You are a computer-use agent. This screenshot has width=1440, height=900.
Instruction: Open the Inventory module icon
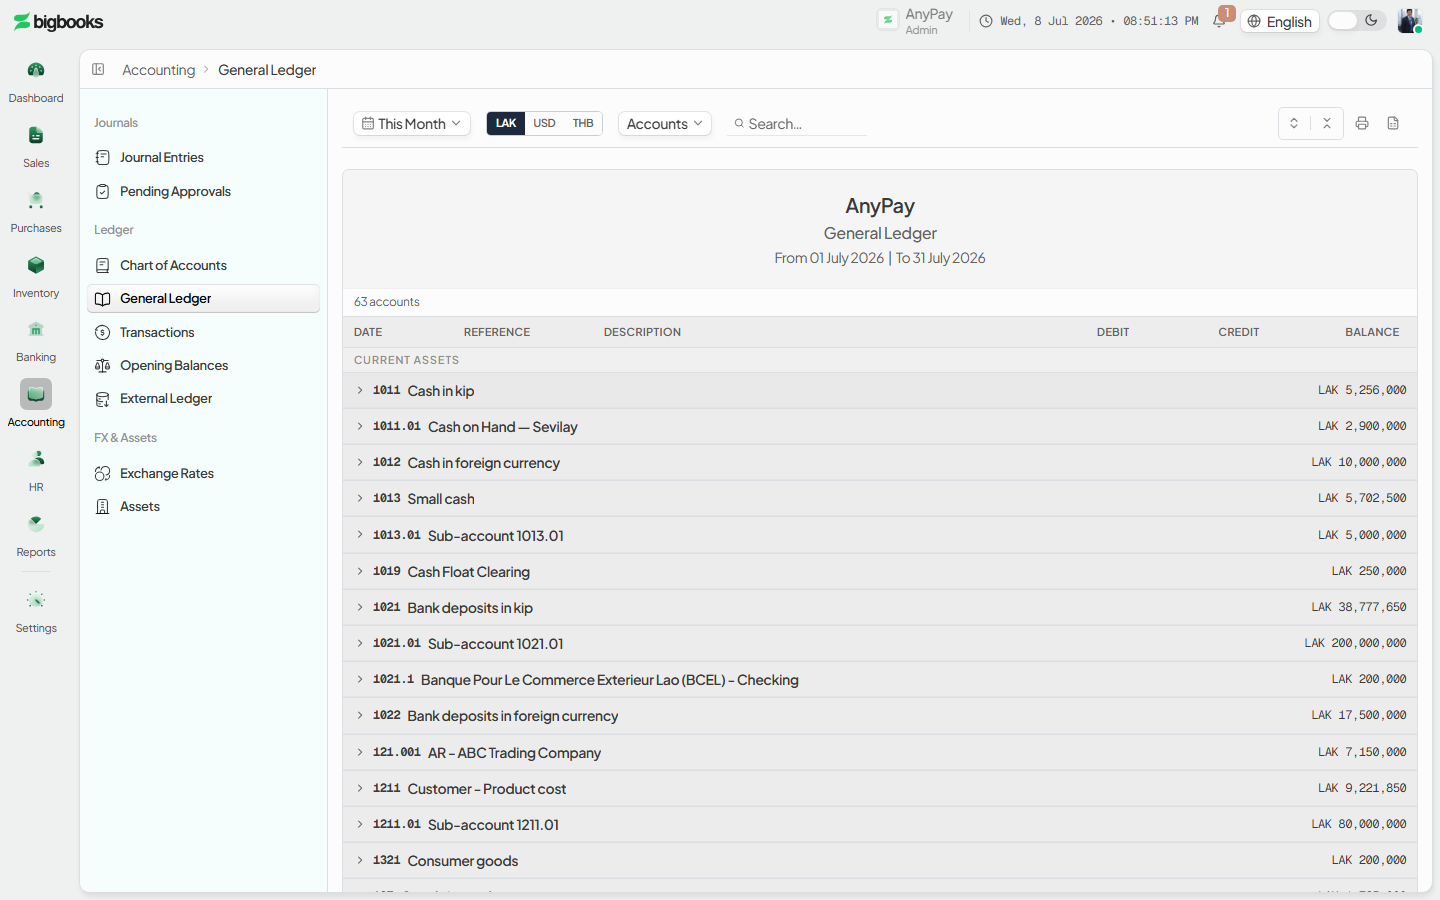36,265
